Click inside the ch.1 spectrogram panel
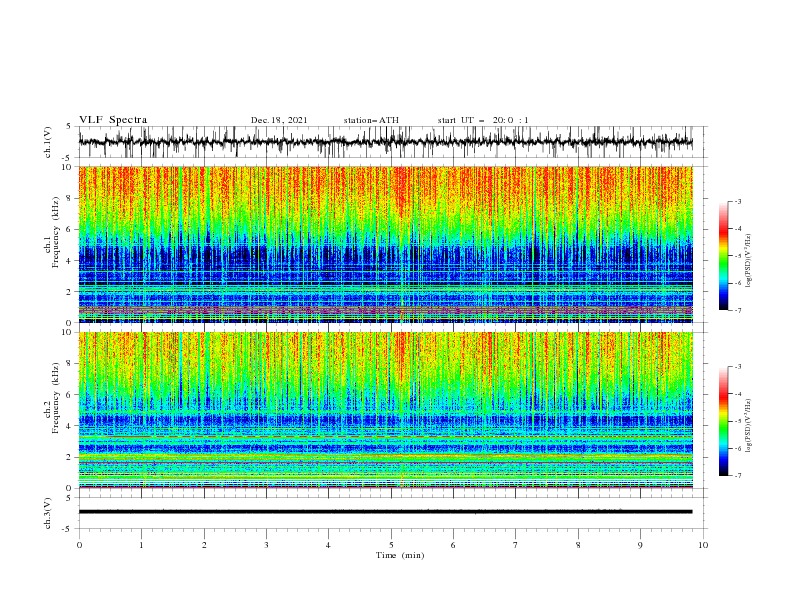This screenshot has width=792, height=612. coord(385,244)
